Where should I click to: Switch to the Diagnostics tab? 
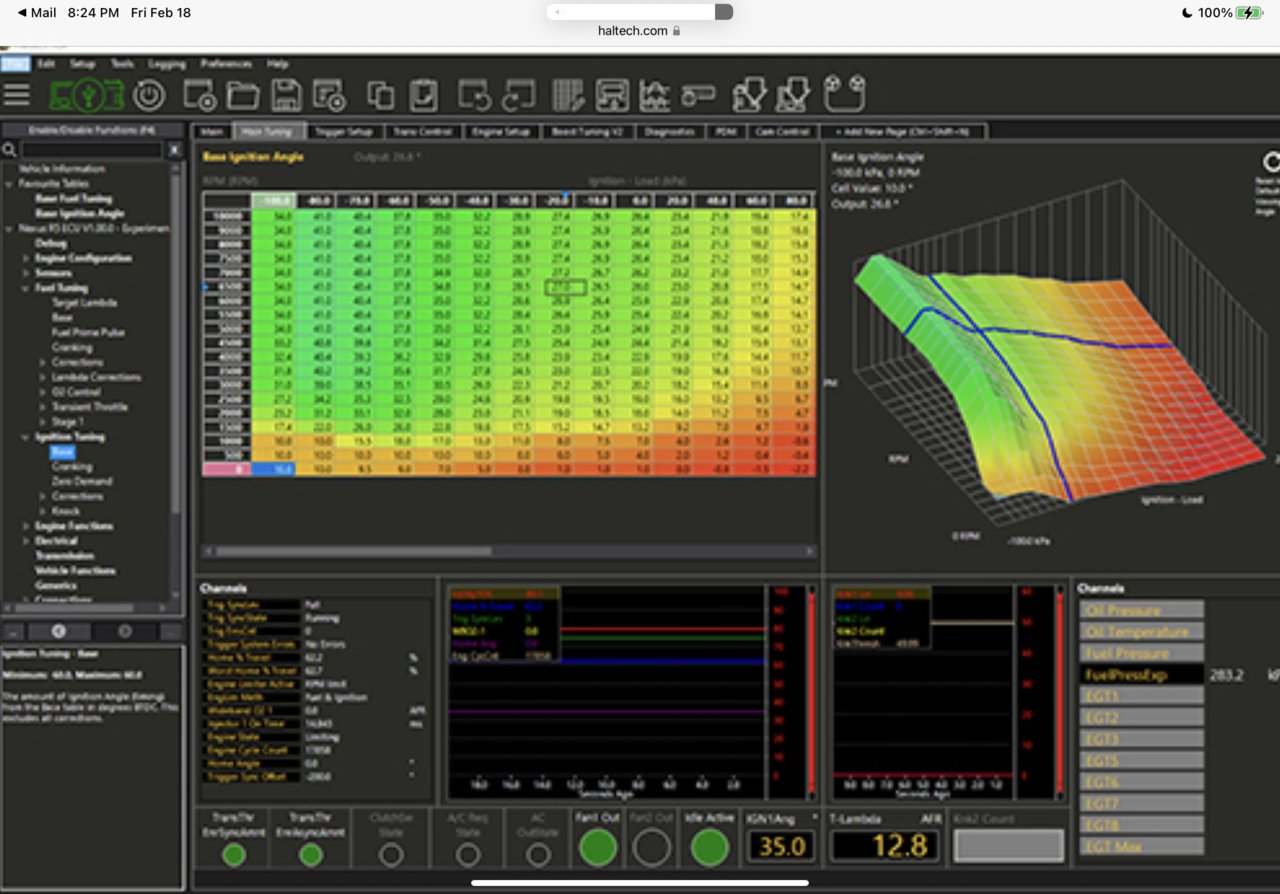pos(669,131)
